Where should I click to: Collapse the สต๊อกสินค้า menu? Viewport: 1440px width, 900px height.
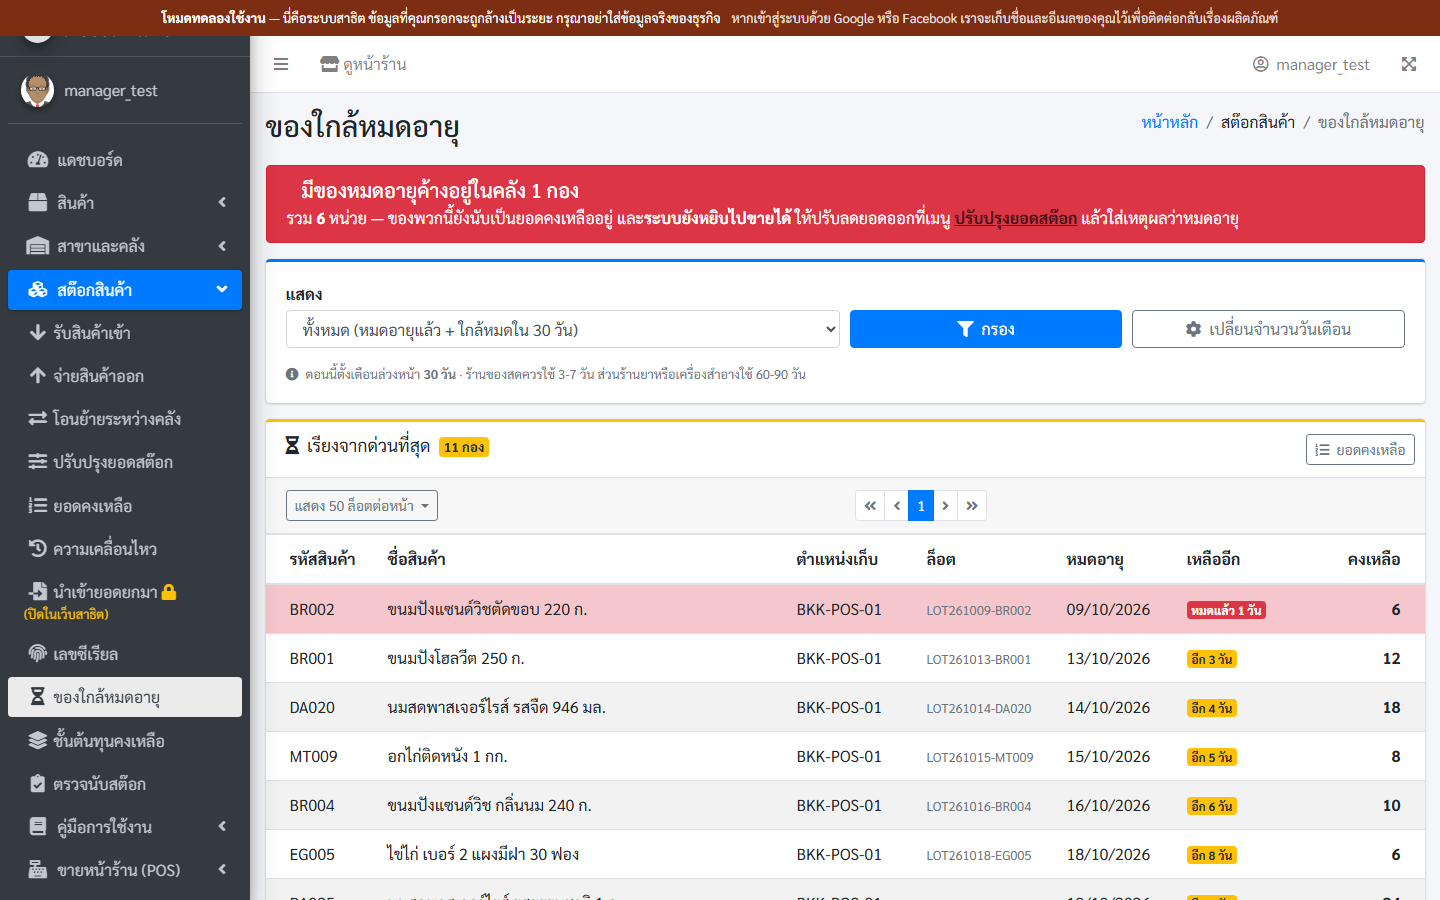(x=125, y=290)
